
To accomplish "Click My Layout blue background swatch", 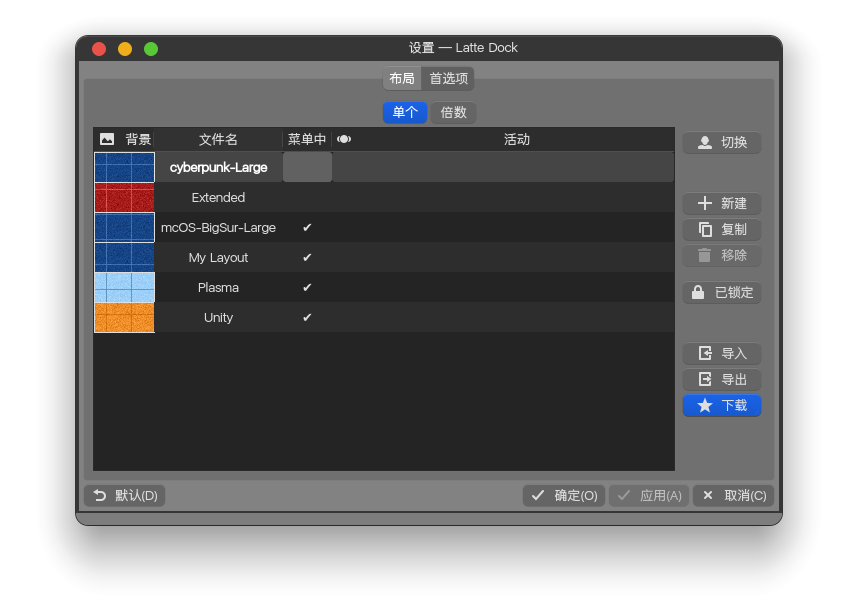I will click(125, 258).
